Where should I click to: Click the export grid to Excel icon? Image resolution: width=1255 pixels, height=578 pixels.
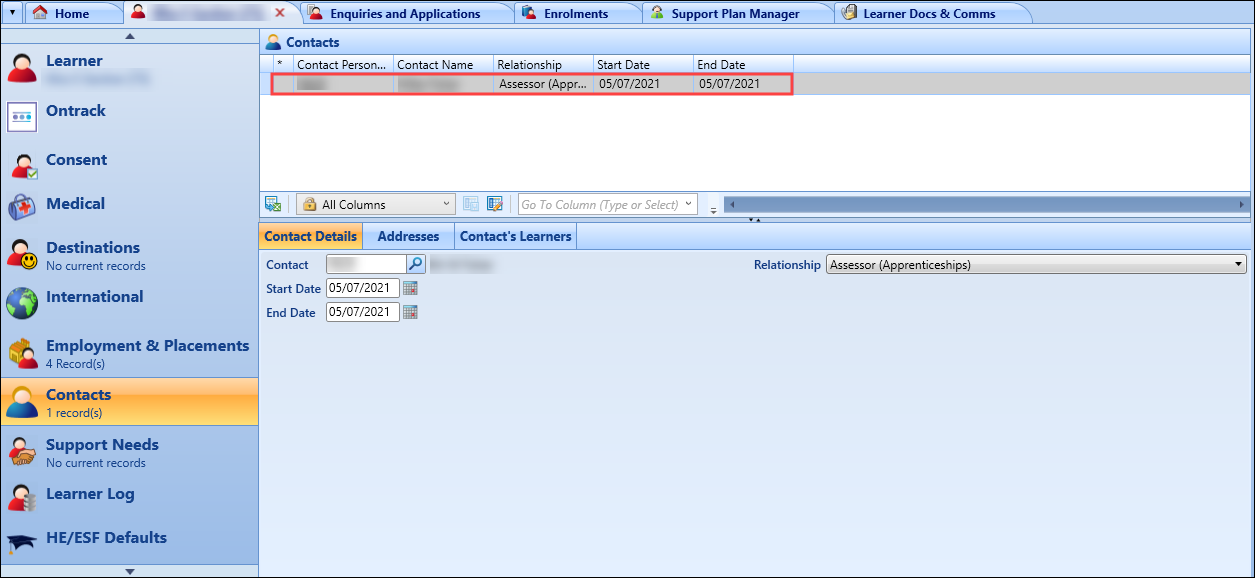pyautogui.click(x=273, y=204)
